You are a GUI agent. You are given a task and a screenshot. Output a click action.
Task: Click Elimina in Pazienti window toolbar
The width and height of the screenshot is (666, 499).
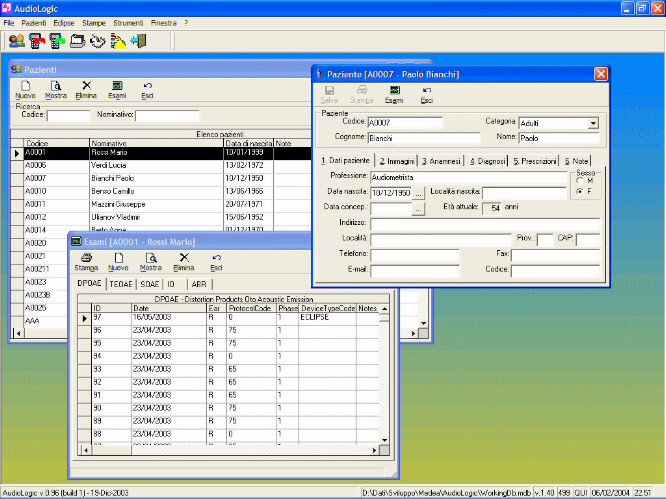(86, 90)
